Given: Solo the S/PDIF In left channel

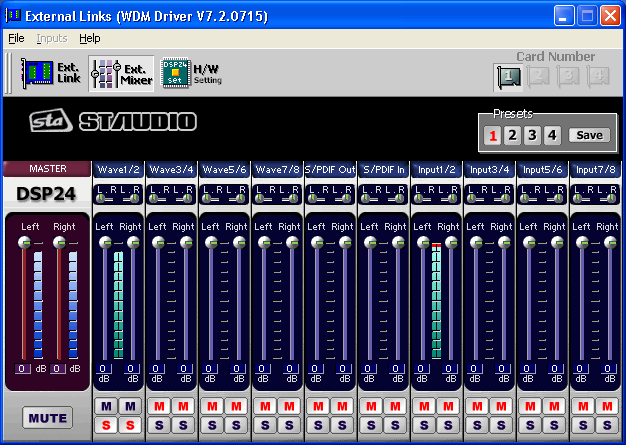Looking at the screenshot, I should [371, 425].
